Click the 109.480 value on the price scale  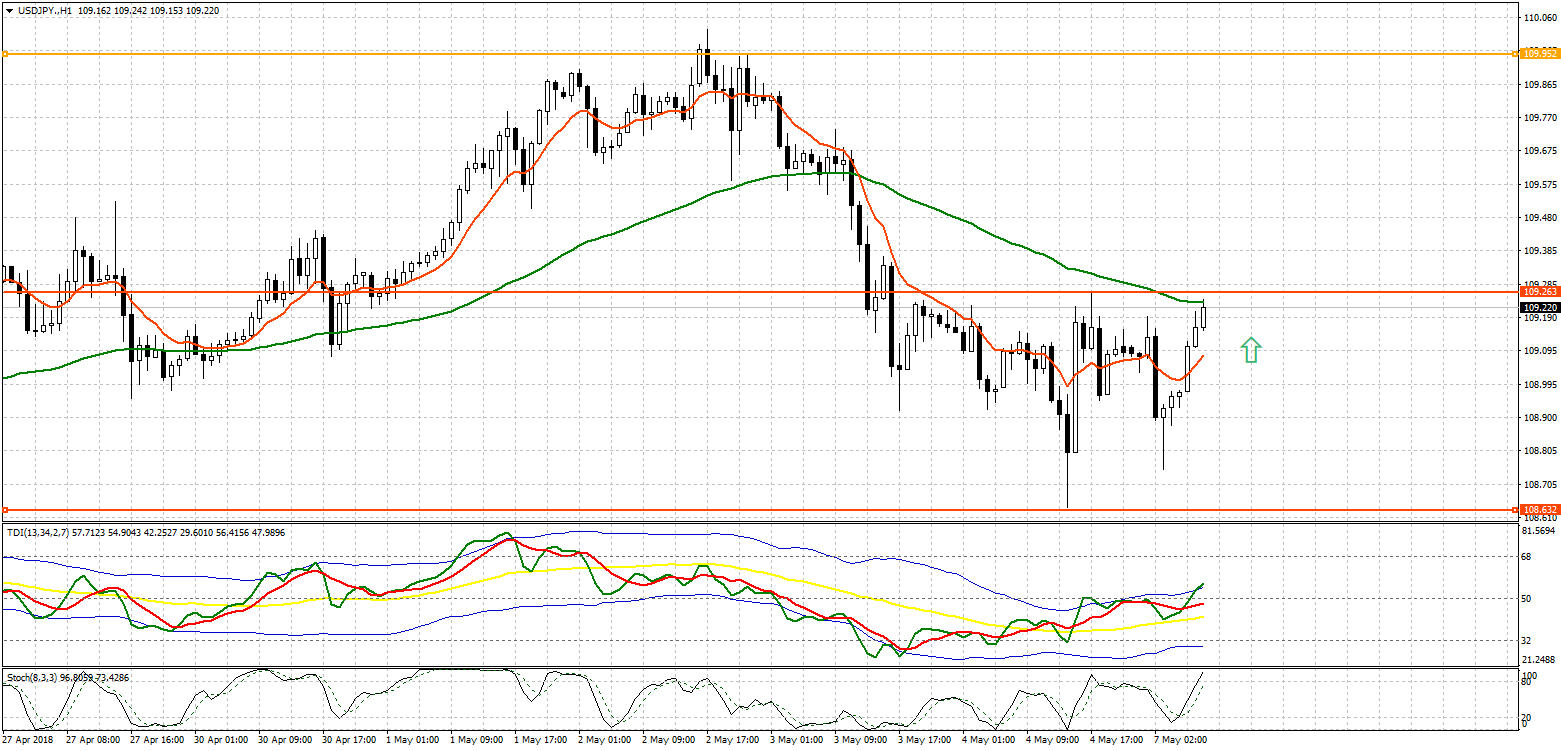pos(1539,218)
